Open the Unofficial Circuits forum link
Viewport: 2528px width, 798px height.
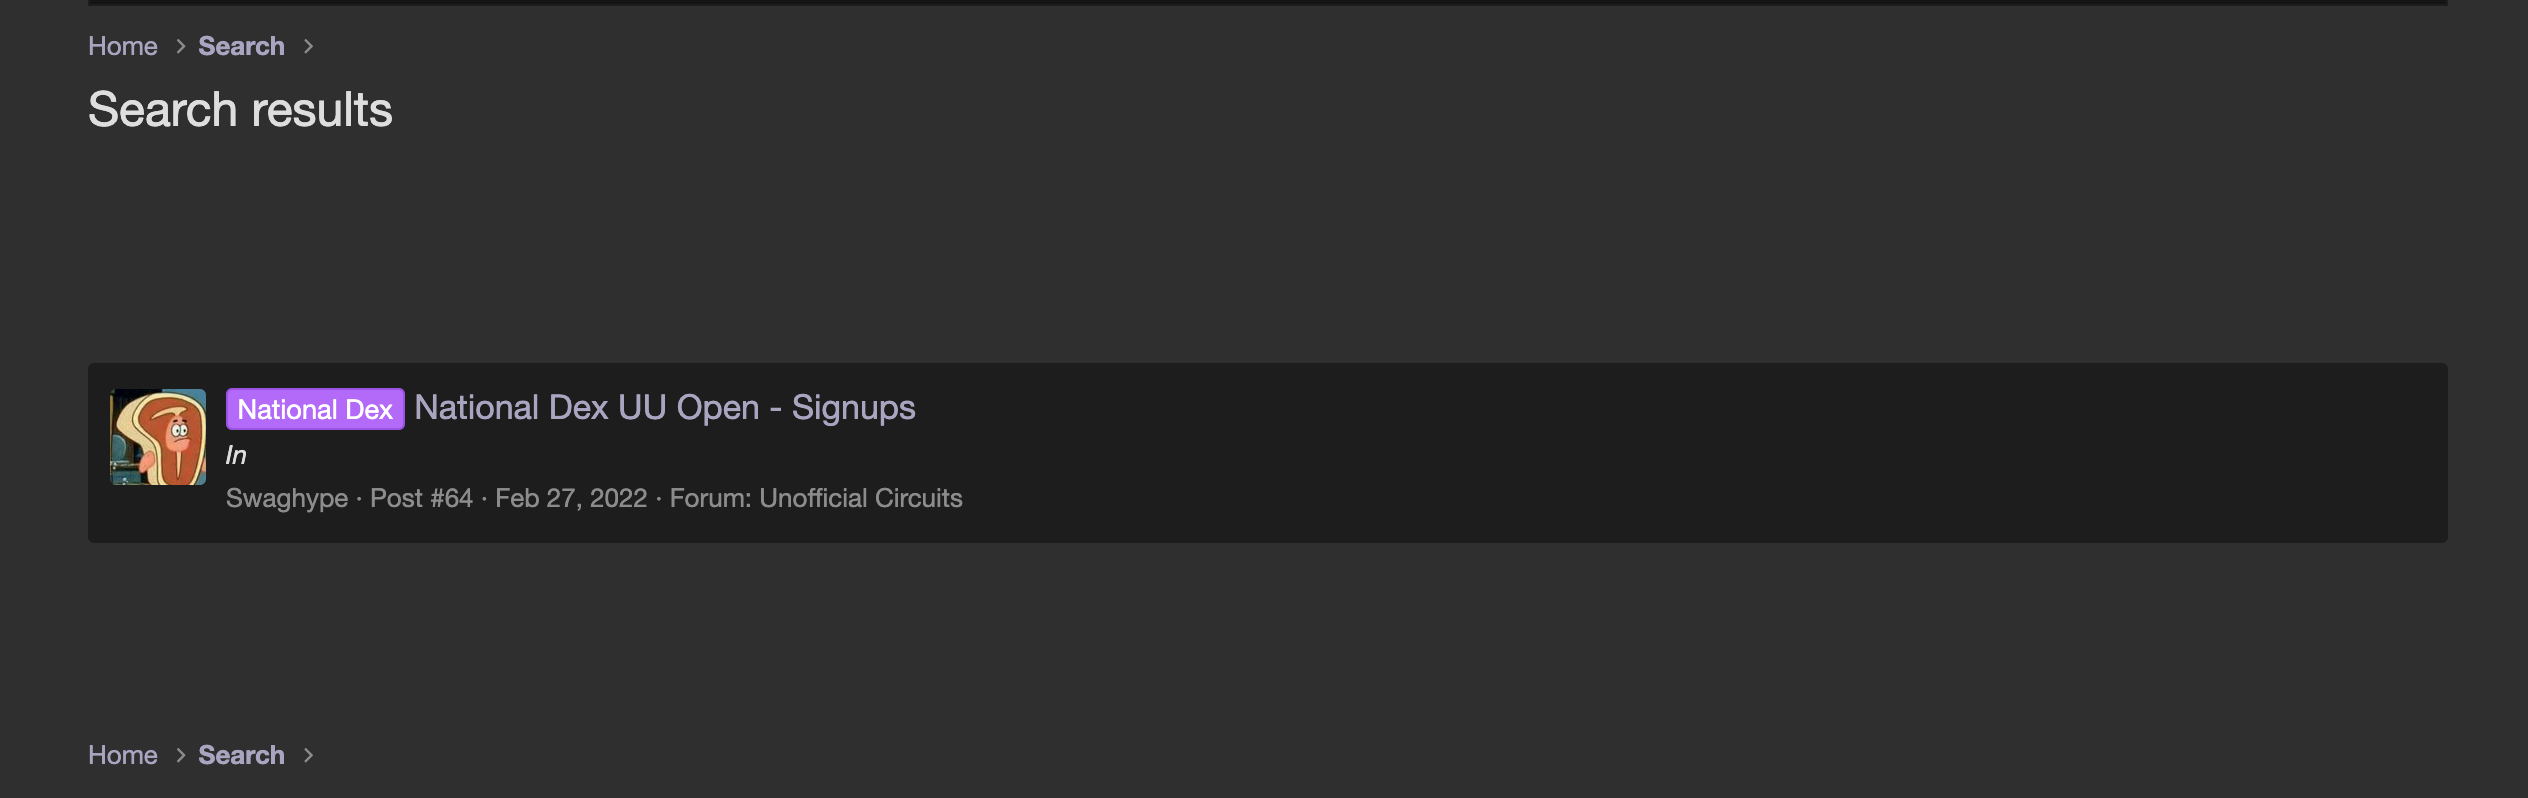(x=861, y=498)
